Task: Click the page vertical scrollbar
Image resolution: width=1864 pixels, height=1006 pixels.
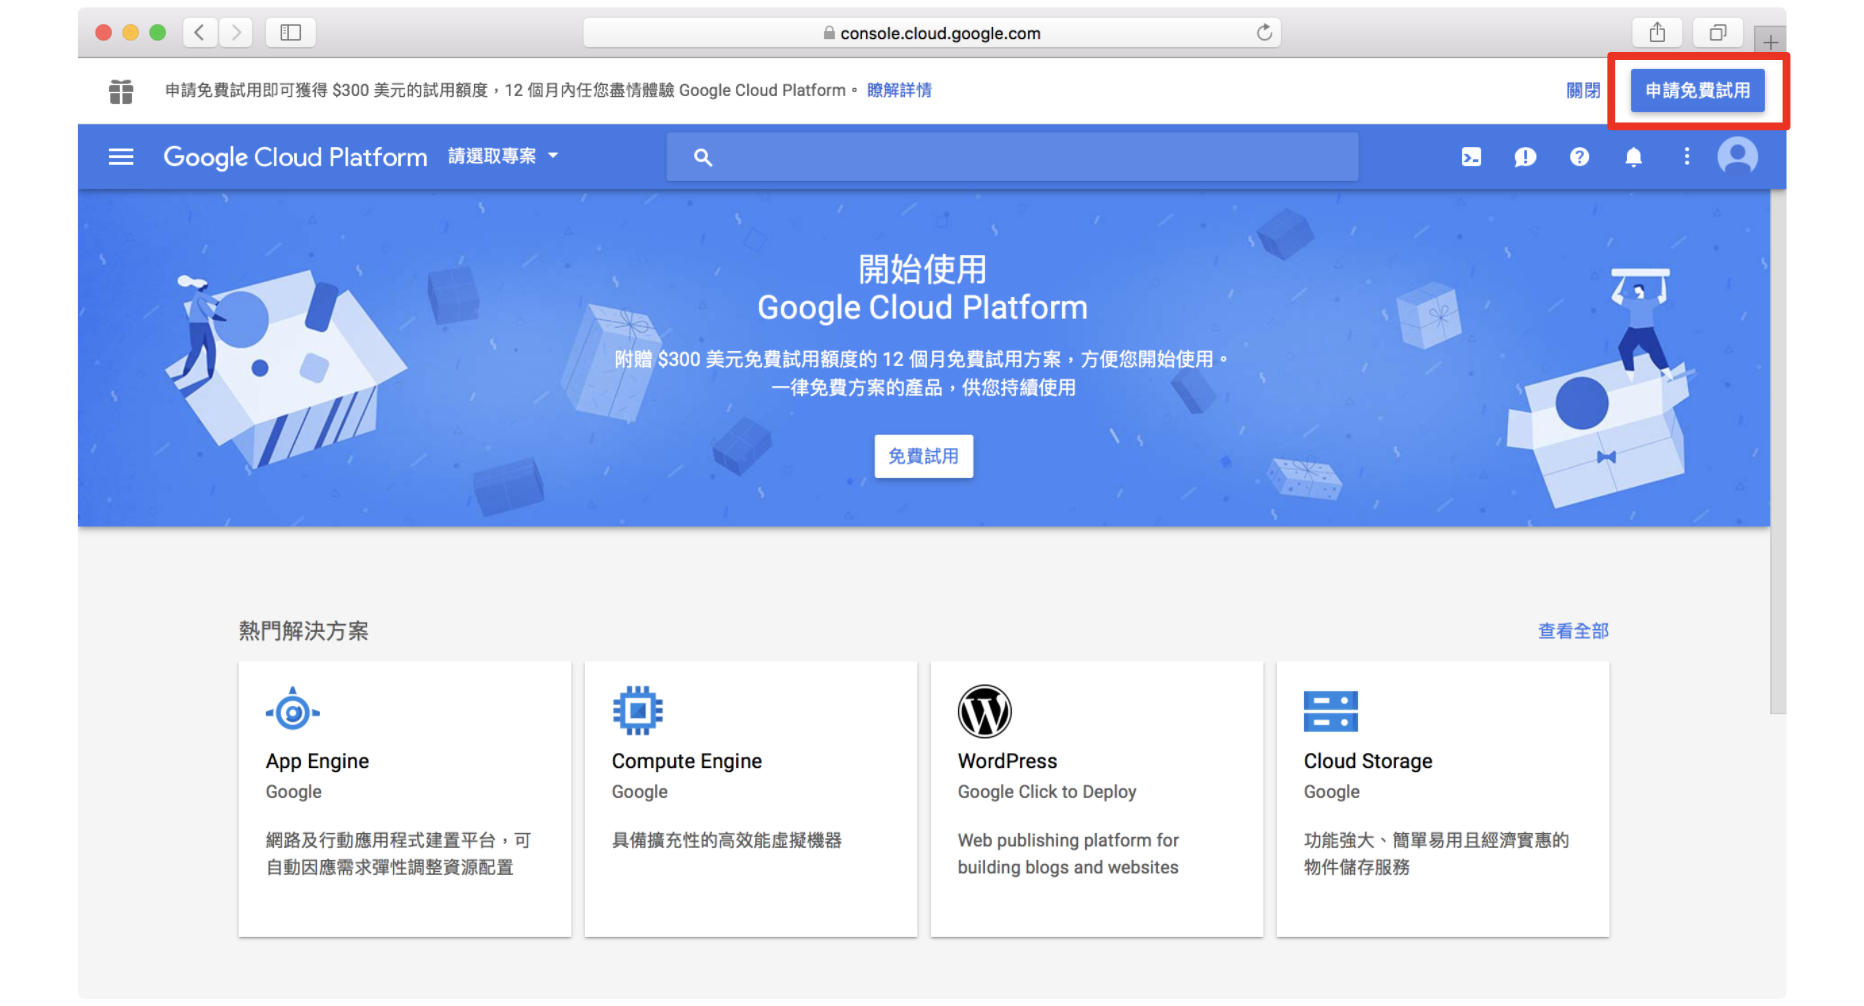Action: pos(1778,452)
